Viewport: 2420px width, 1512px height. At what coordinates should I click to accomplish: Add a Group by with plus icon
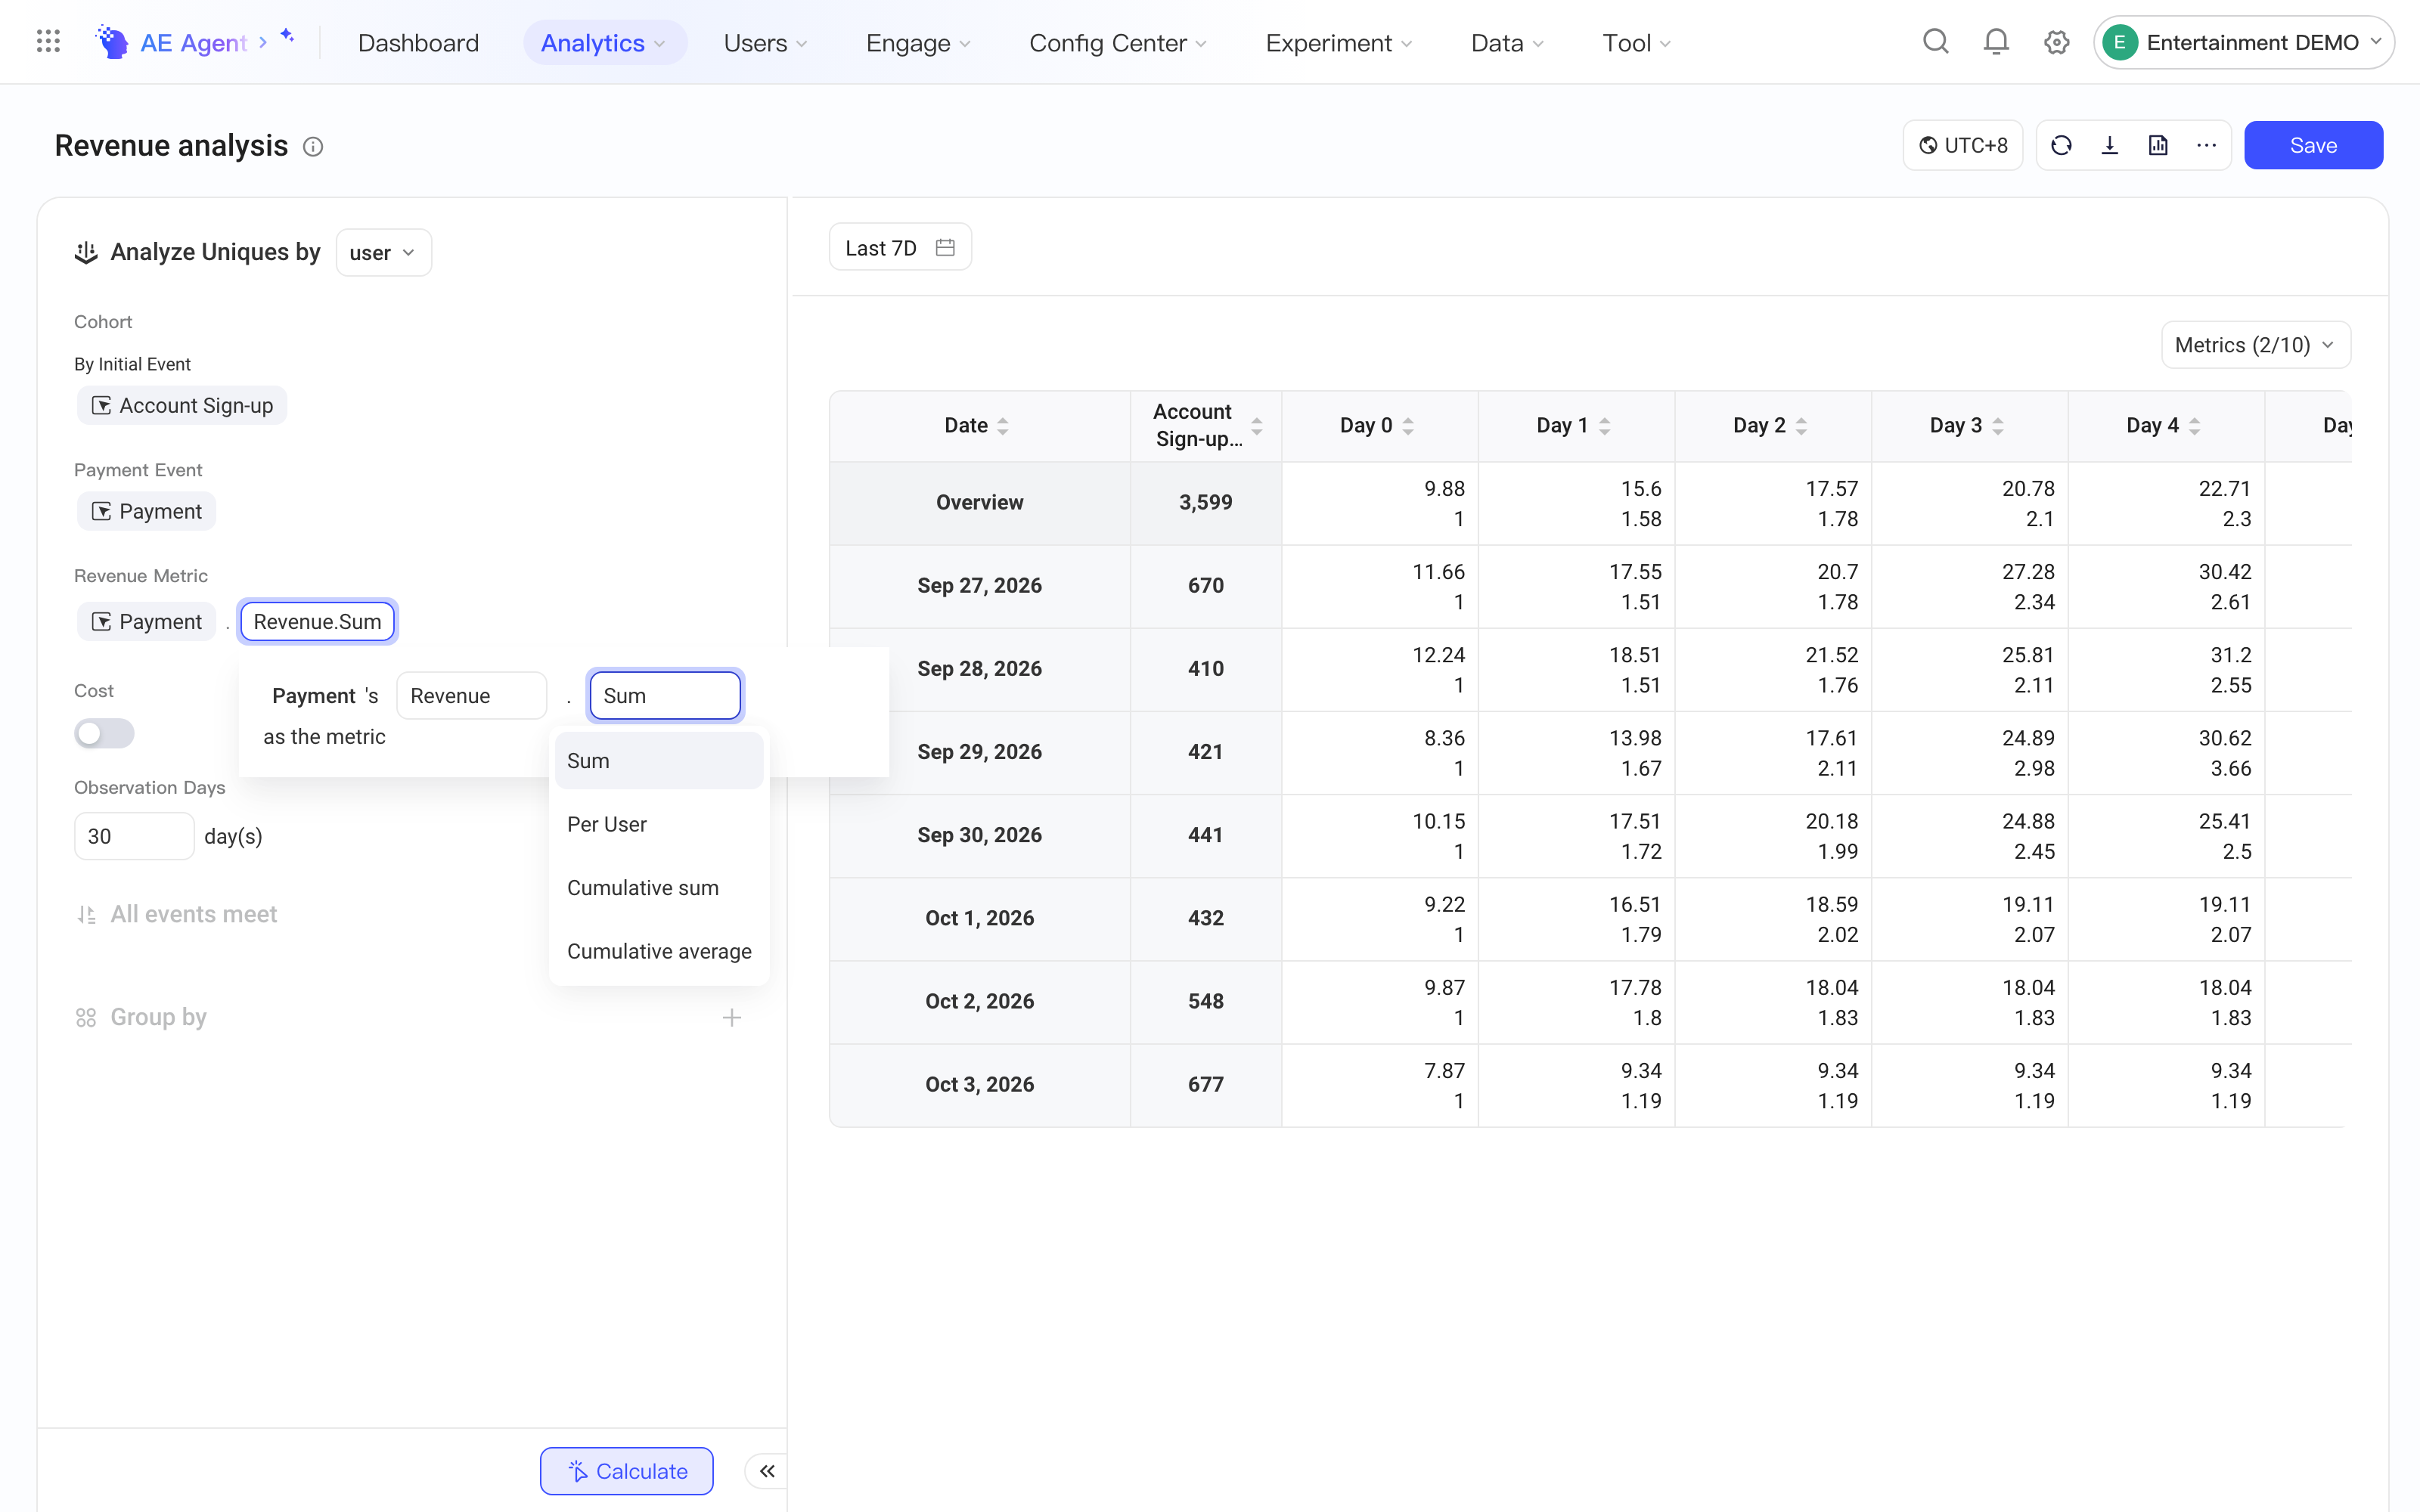click(x=732, y=1018)
